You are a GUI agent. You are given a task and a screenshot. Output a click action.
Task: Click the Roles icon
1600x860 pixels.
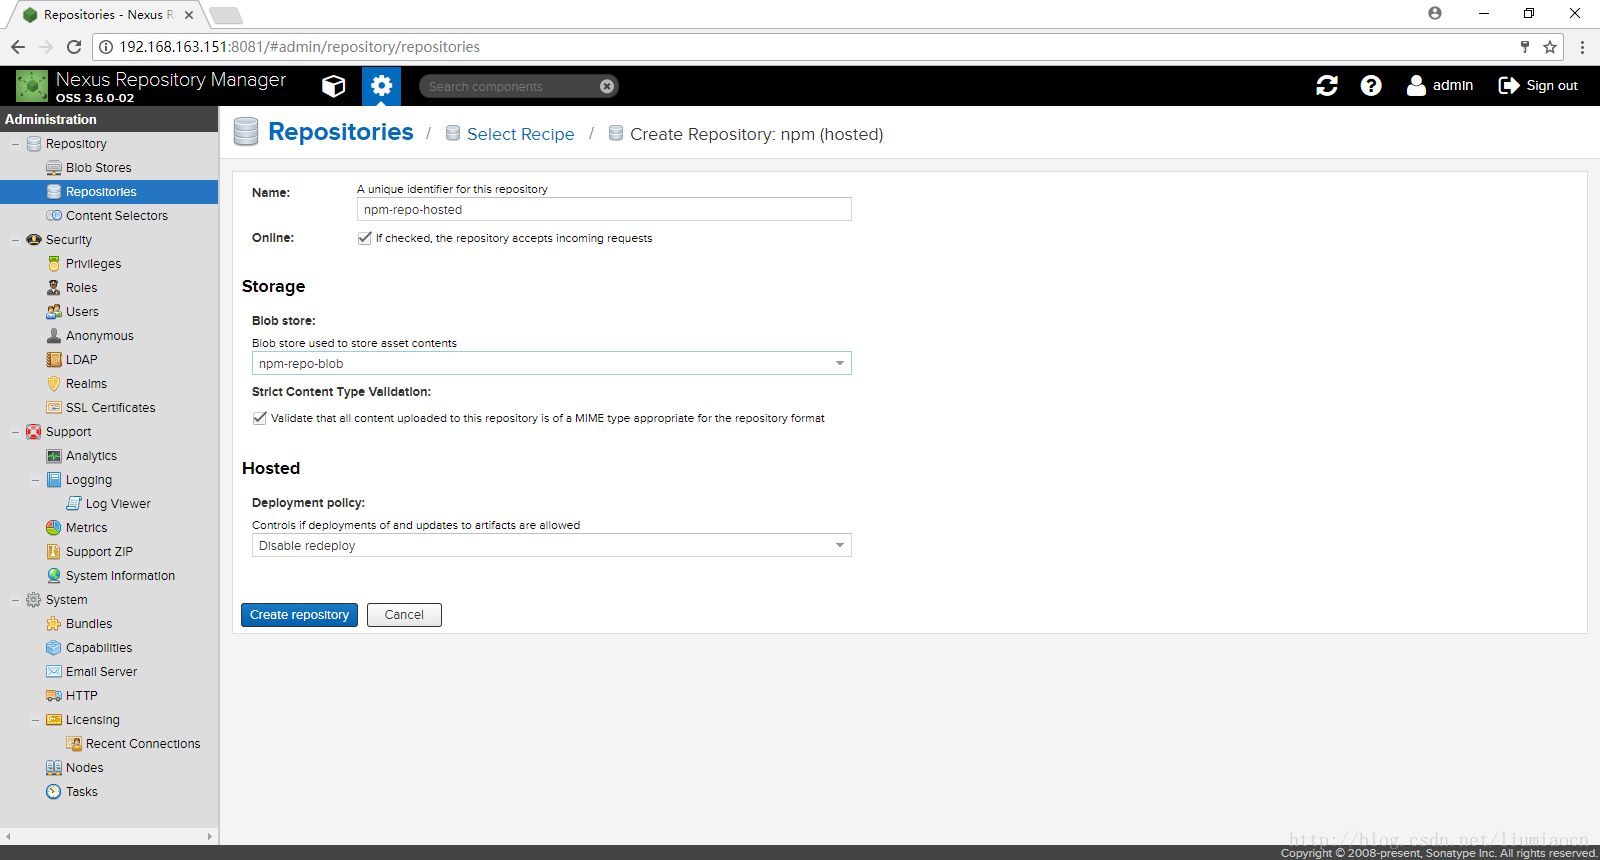pos(54,288)
